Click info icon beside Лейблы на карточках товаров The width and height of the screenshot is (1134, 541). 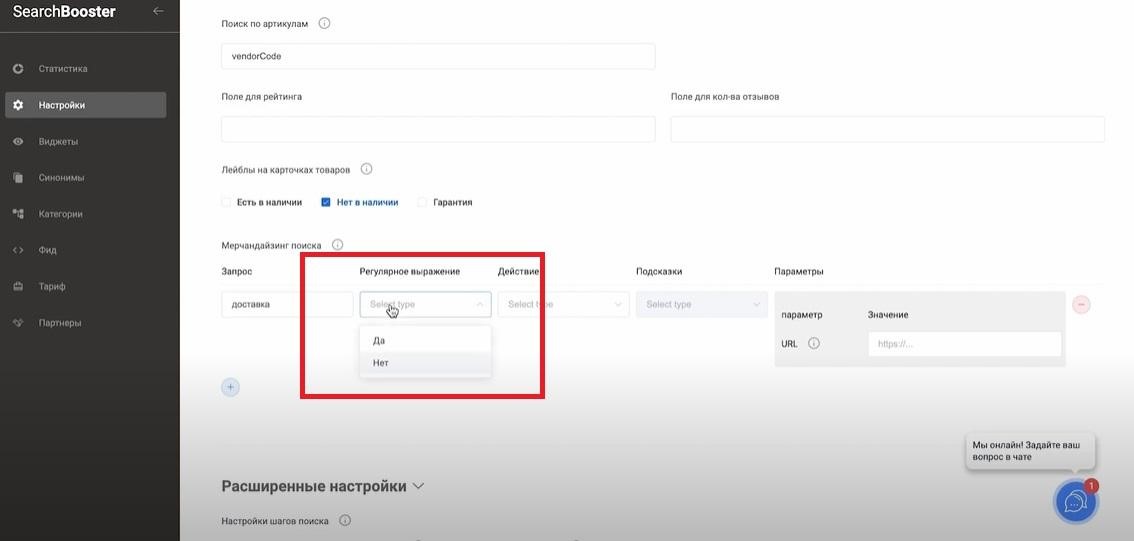pos(366,169)
